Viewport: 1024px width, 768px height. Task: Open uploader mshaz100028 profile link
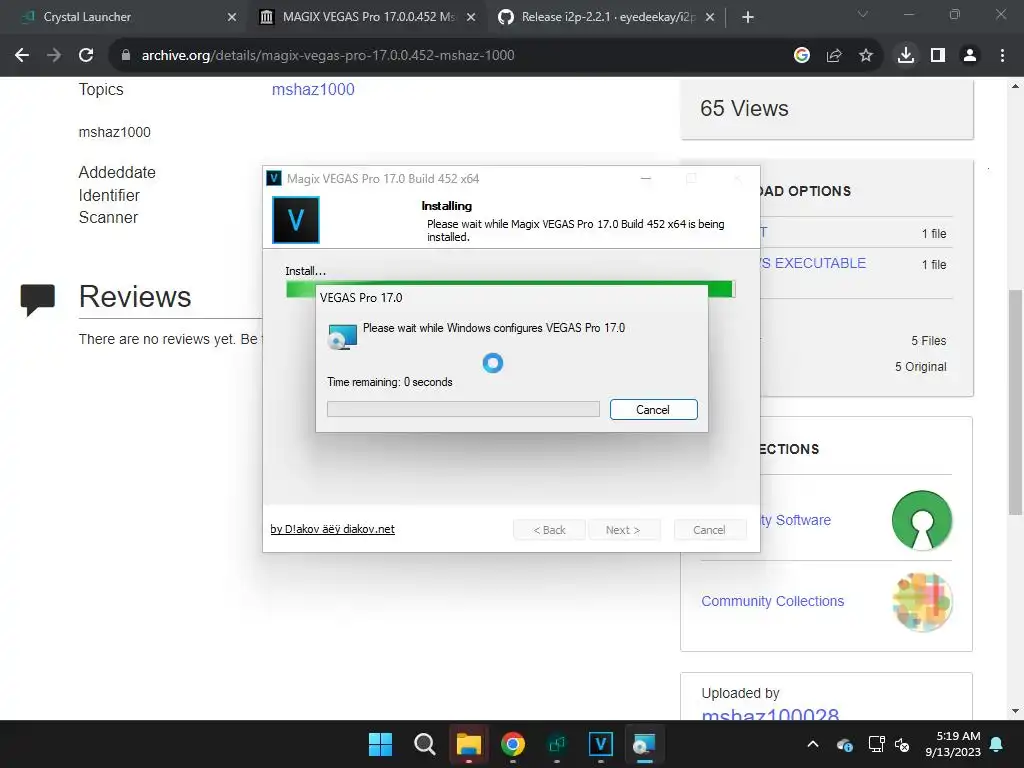pos(770,713)
